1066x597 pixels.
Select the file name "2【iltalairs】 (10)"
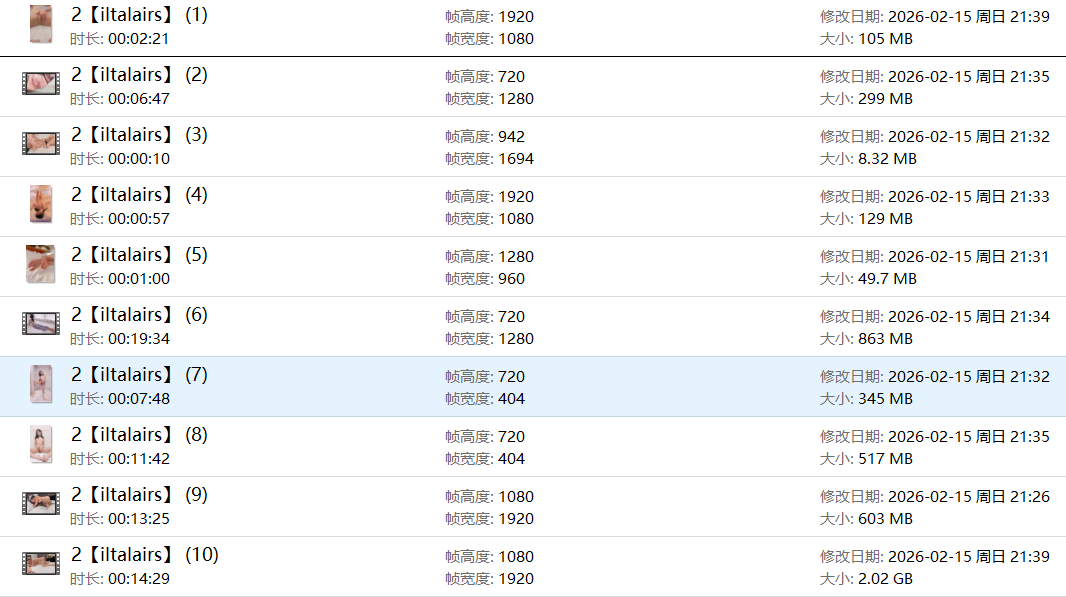144,555
